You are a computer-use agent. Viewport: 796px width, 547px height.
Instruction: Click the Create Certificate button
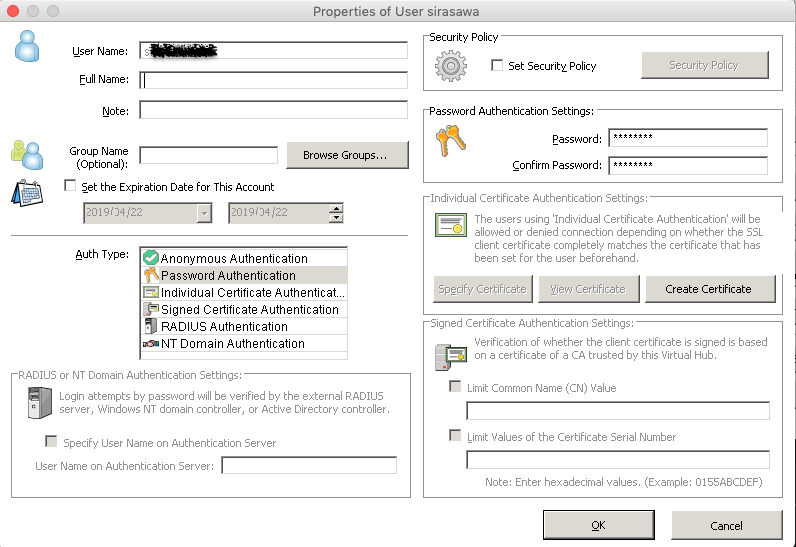coord(708,289)
